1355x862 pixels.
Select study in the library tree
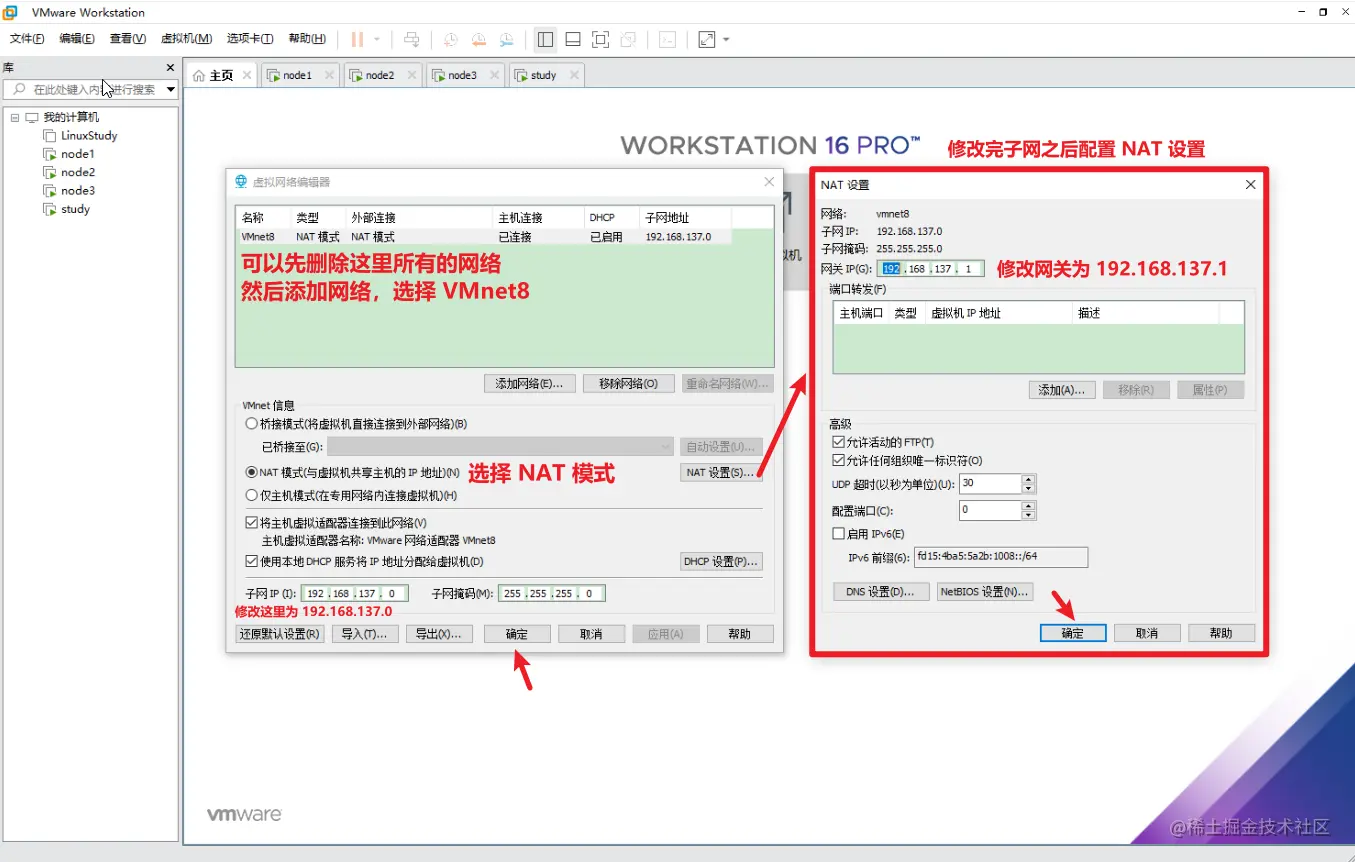tap(75, 209)
